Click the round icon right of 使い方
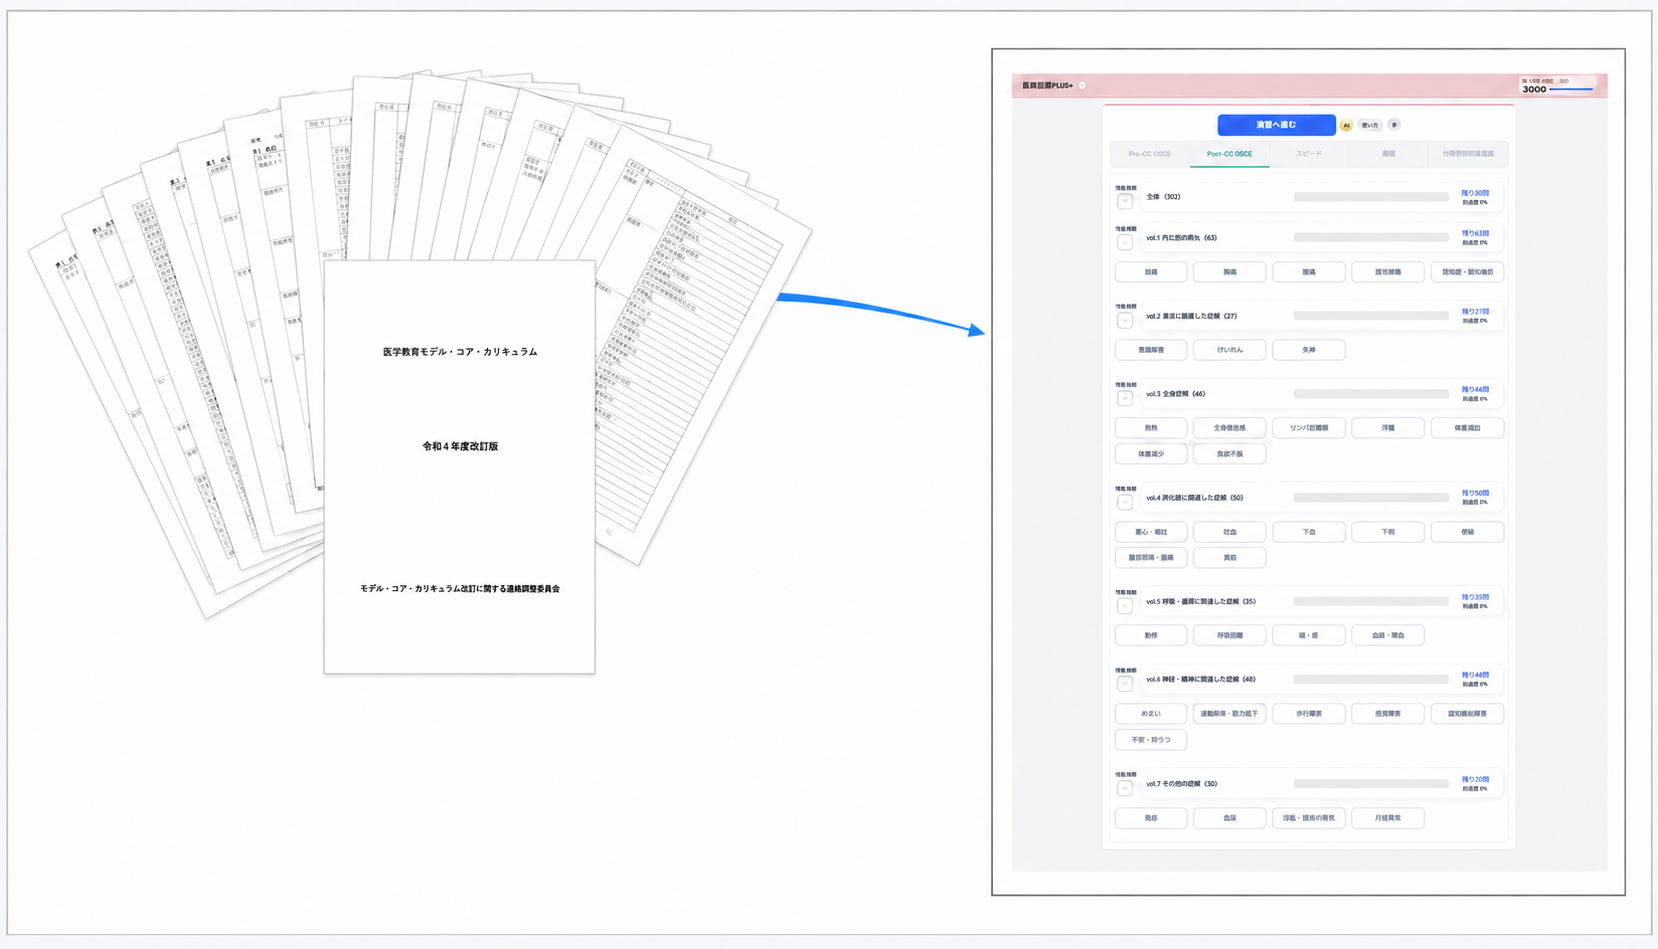 (x=1394, y=125)
